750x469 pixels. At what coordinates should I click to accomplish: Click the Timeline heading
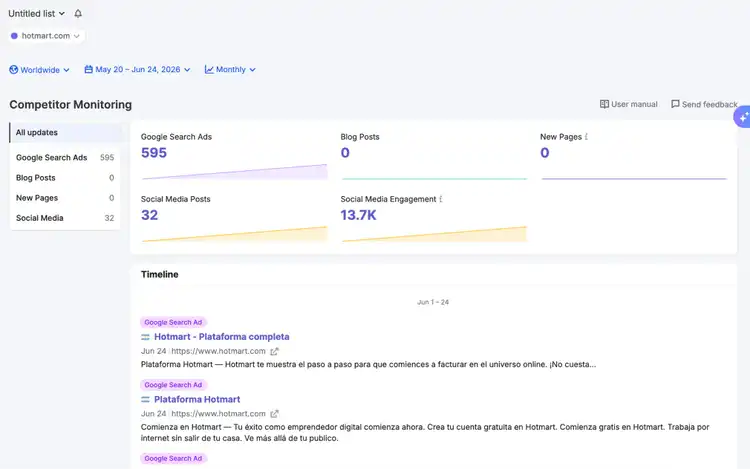click(x=159, y=274)
